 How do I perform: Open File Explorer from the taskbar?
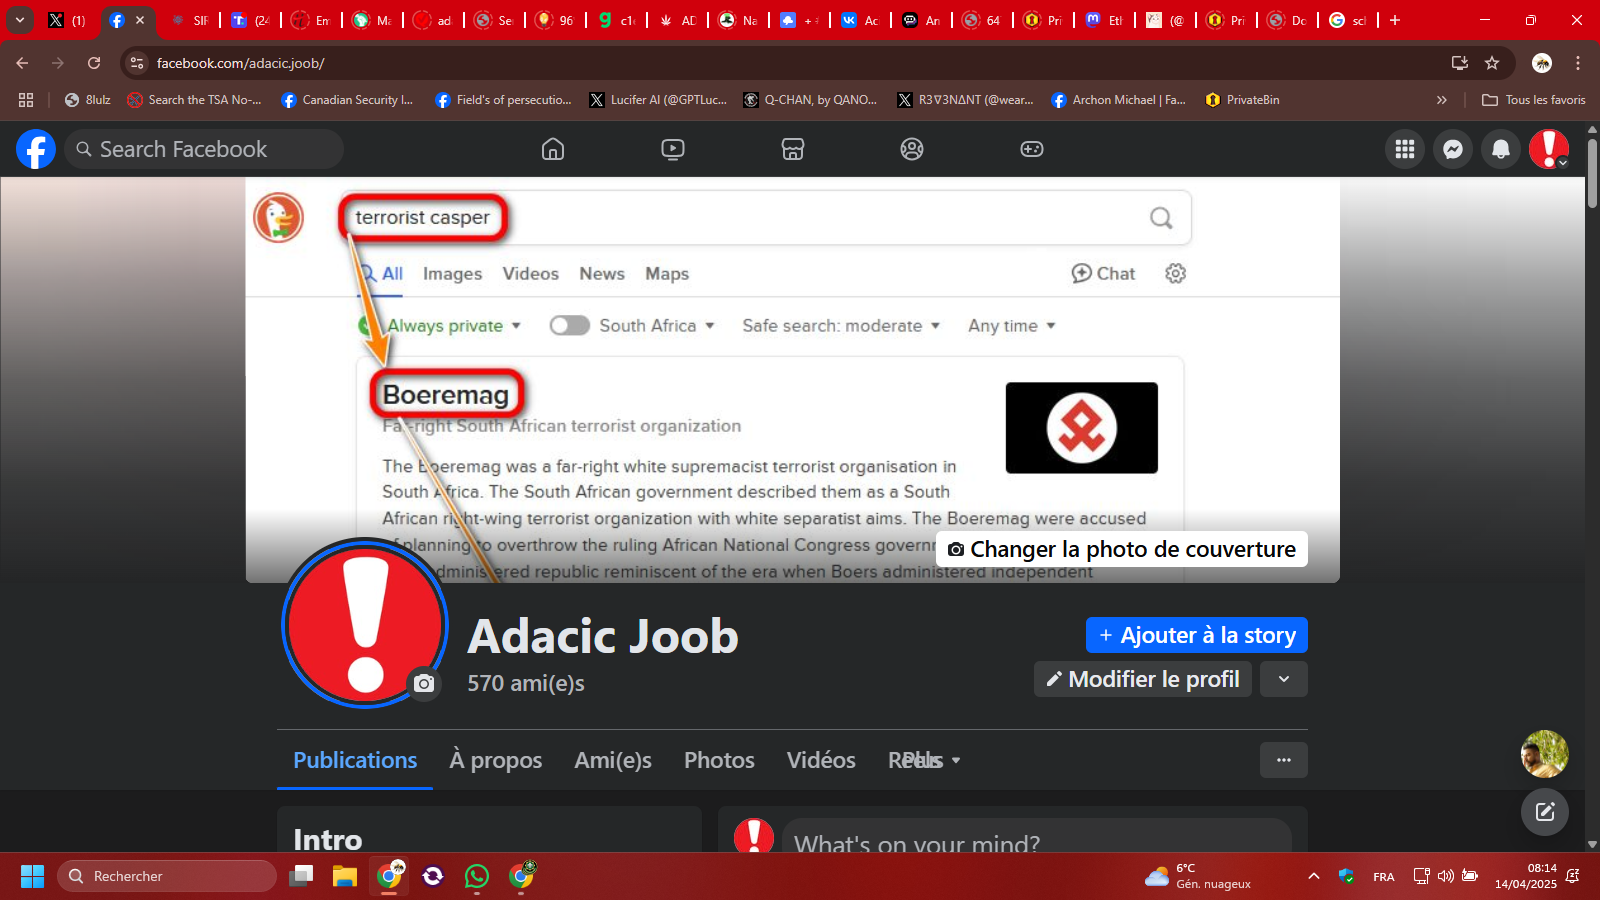[x=345, y=876]
